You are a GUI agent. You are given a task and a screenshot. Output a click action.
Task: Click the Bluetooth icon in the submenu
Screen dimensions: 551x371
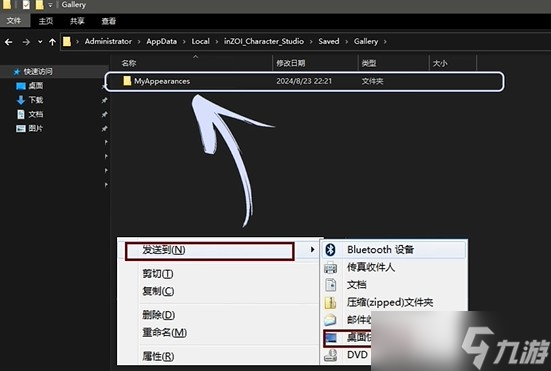(330, 249)
